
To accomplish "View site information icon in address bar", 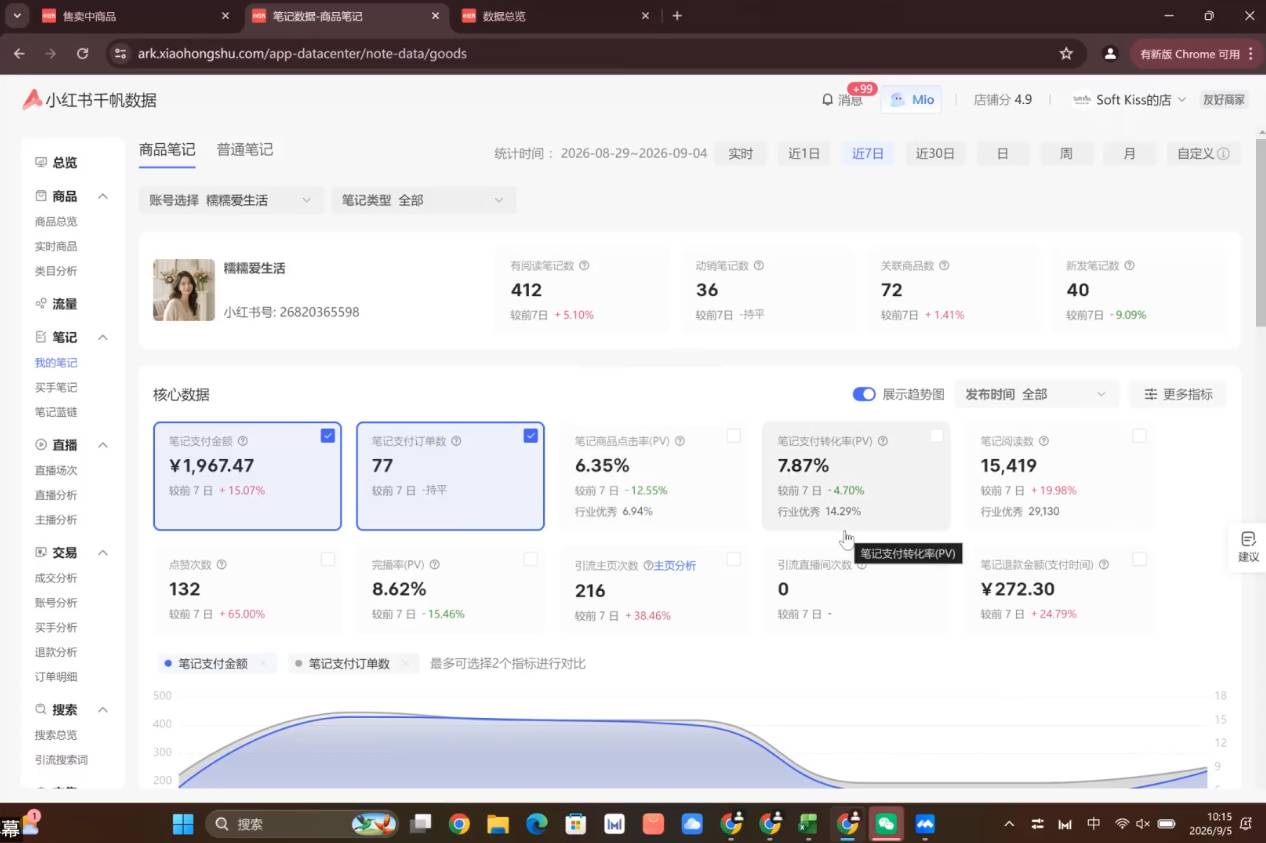I will [120, 53].
